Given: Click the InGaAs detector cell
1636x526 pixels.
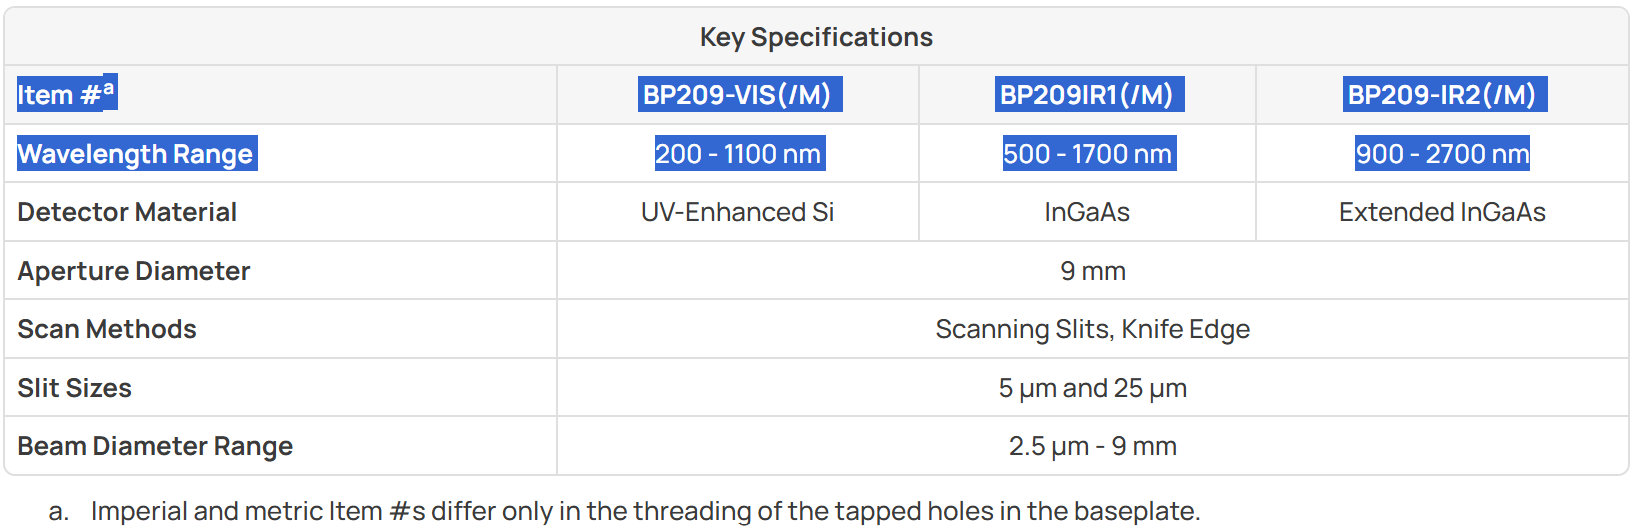Looking at the screenshot, I should coord(1087,212).
